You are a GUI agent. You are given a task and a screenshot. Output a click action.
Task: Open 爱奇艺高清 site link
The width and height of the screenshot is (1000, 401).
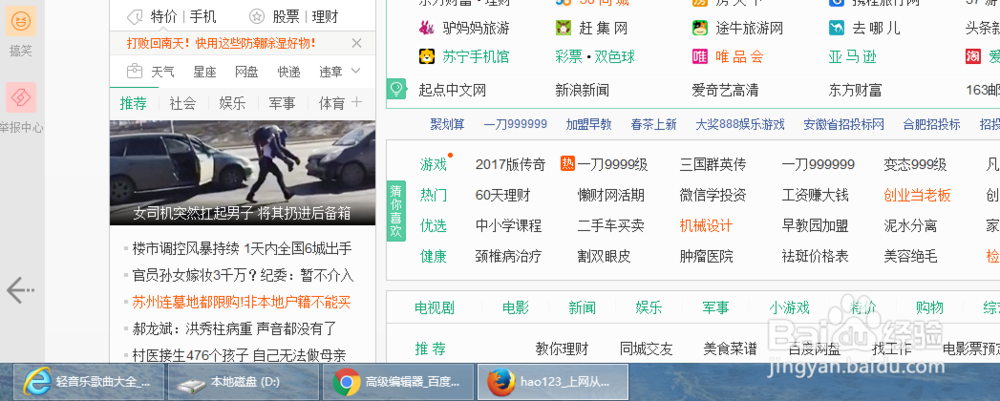tap(726, 90)
